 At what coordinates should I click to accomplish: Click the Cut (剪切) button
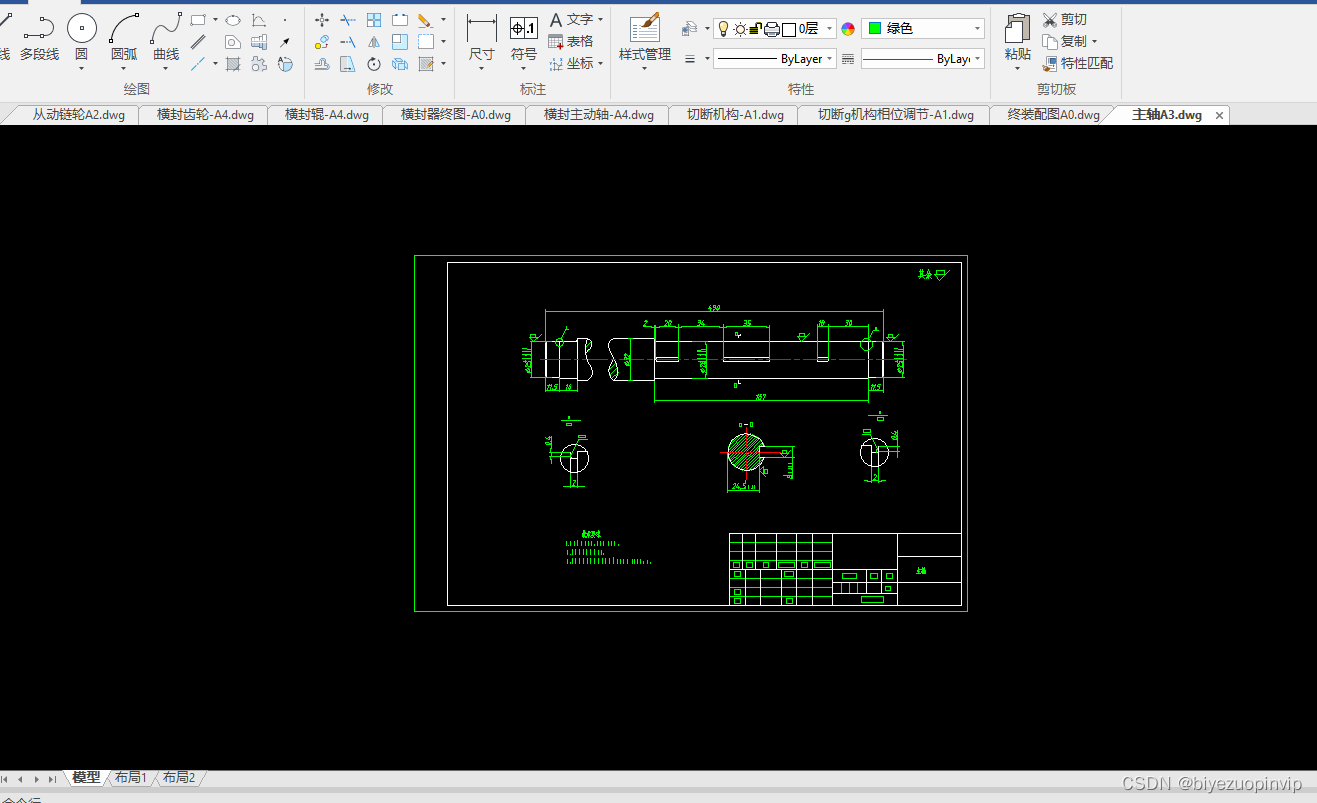[x=1064, y=19]
